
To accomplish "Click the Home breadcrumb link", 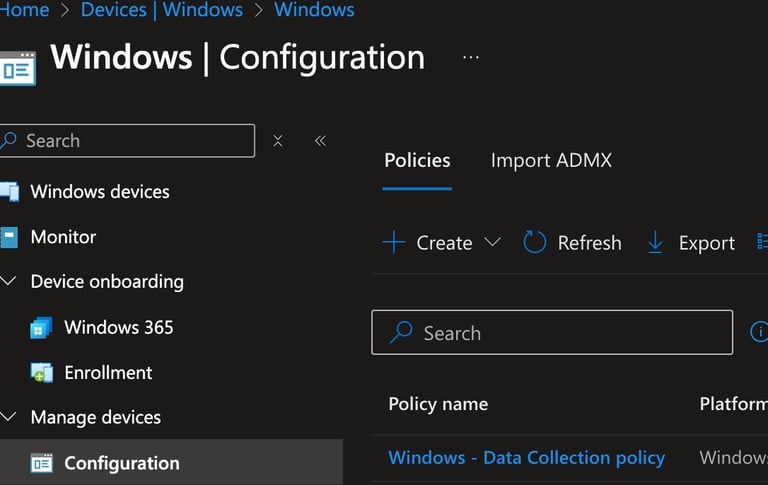I will pos(24,10).
